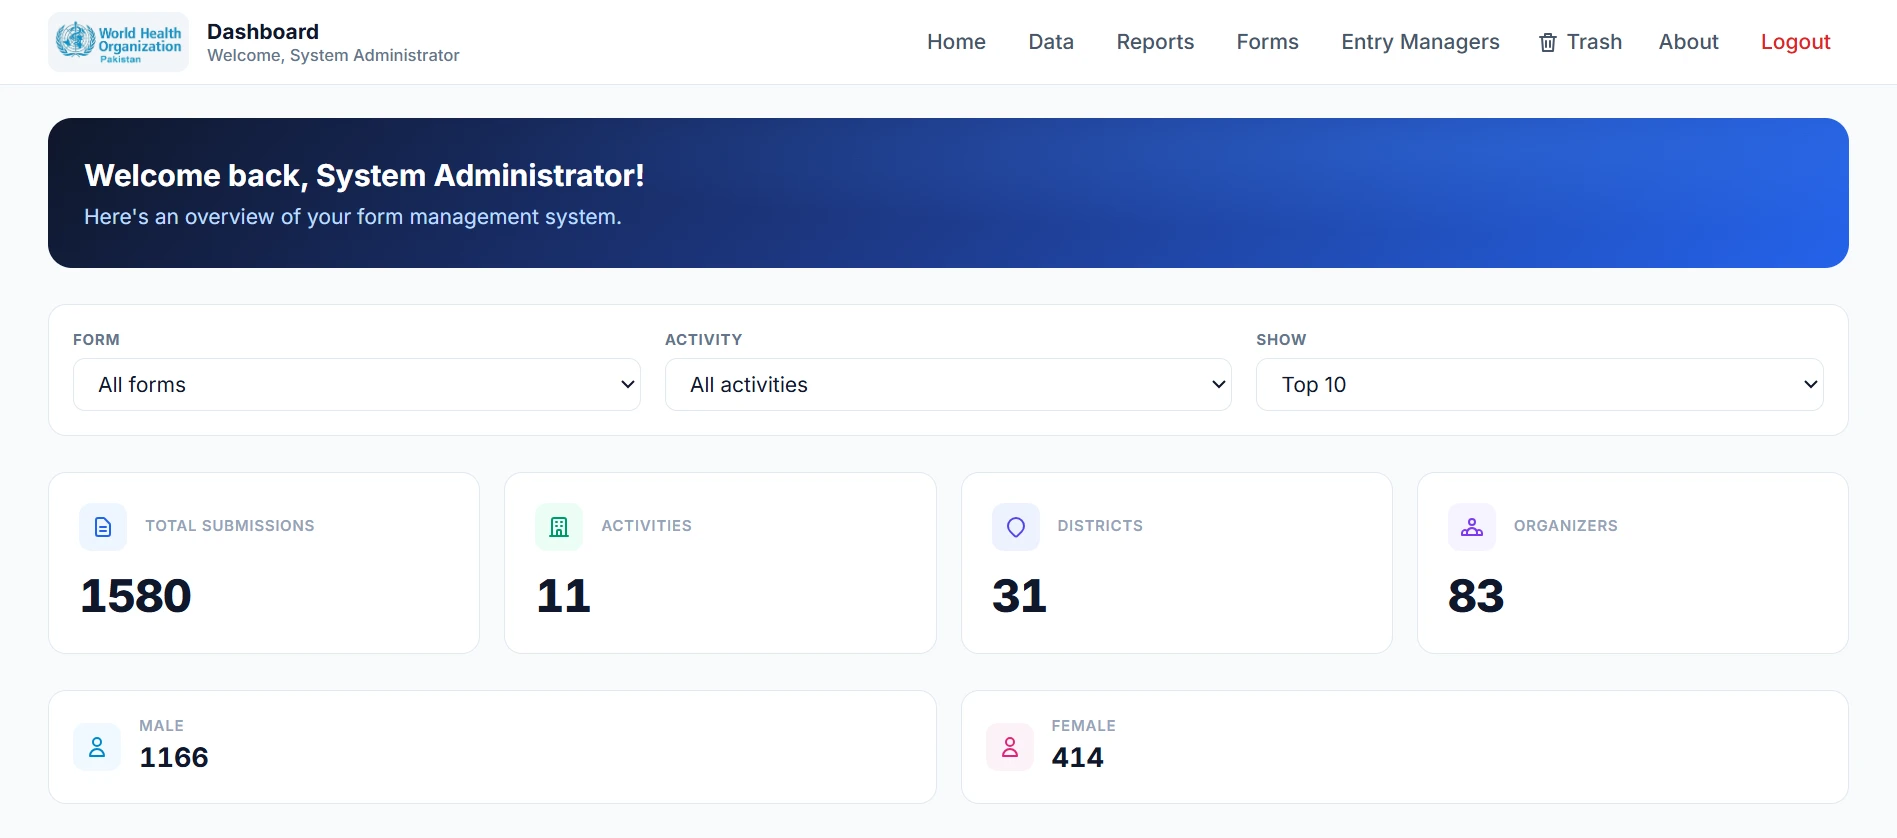Click the female count 414

[x=1077, y=757]
